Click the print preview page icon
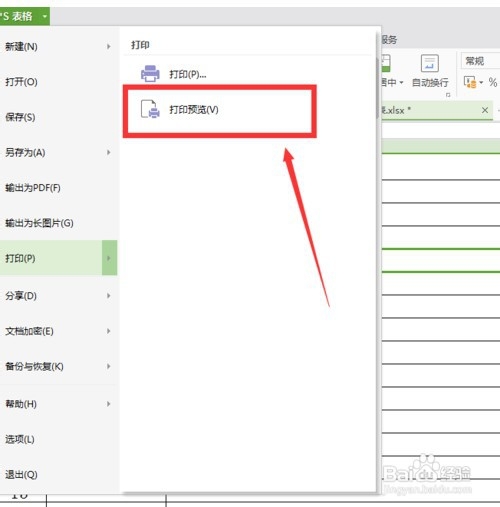This screenshot has width=500, height=507. click(x=150, y=109)
